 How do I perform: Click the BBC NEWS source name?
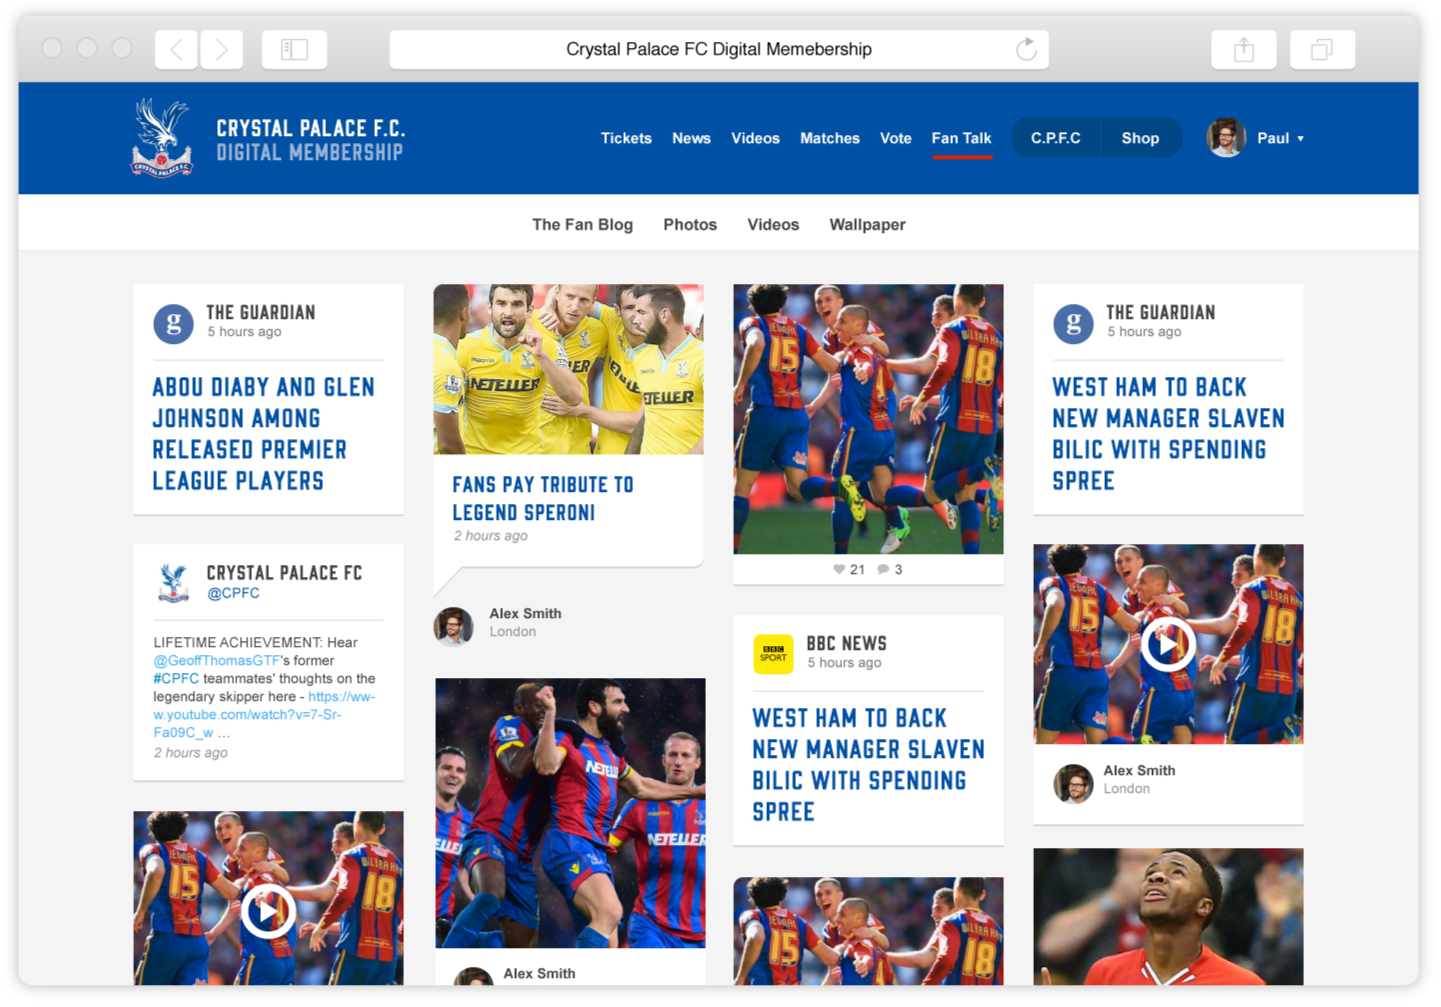click(x=846, y=644)
